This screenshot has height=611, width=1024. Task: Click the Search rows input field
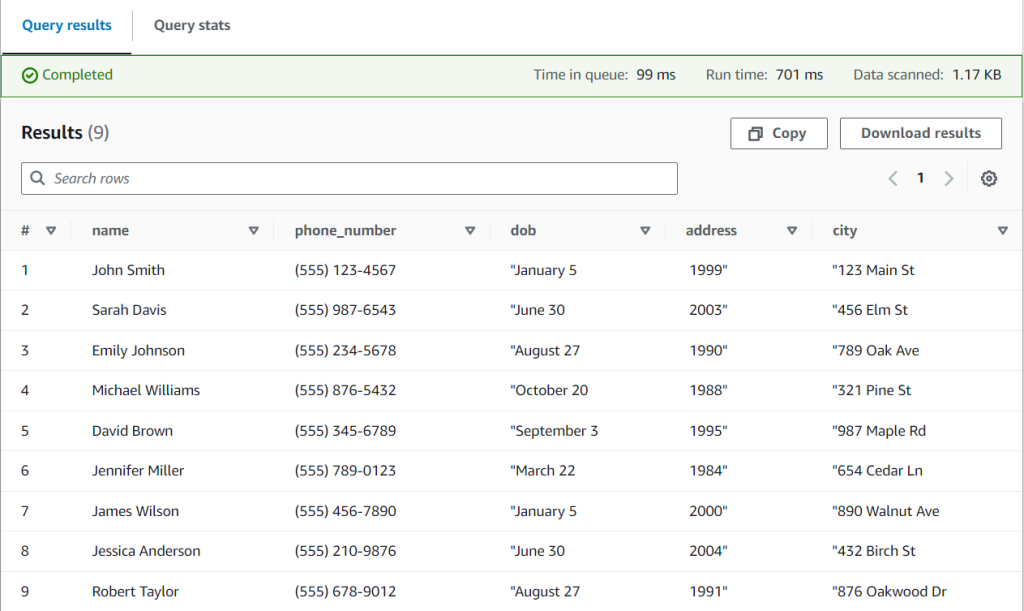(x=350, y=178)
